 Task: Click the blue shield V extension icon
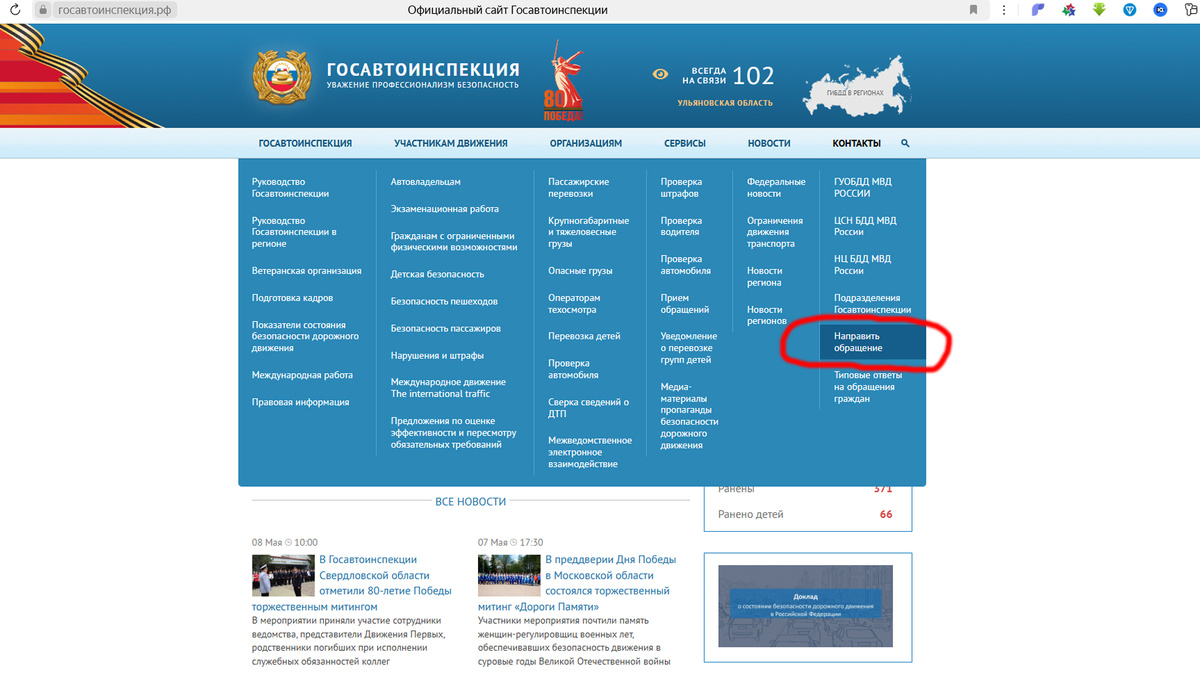[1130, 10]
